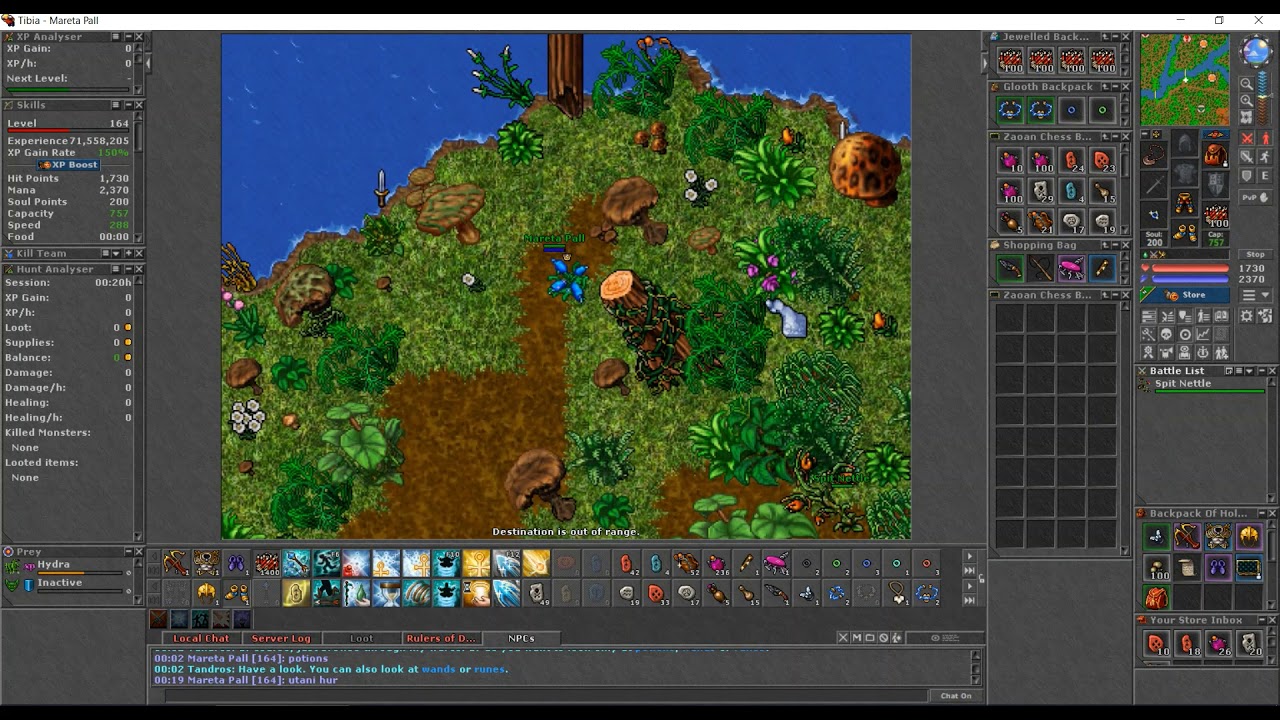
Task: Toggle expert mode E button
Action: click(x=1265, y=176)
